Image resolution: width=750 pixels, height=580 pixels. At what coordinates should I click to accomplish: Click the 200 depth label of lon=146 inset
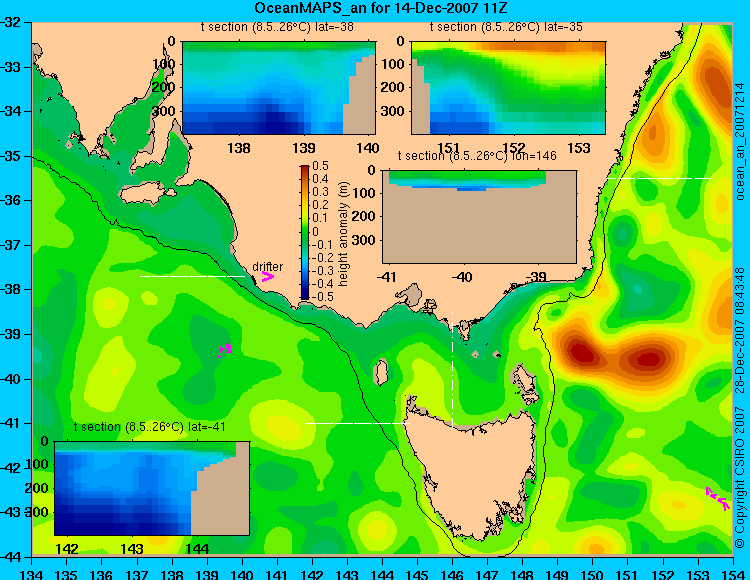coord(364,216)
